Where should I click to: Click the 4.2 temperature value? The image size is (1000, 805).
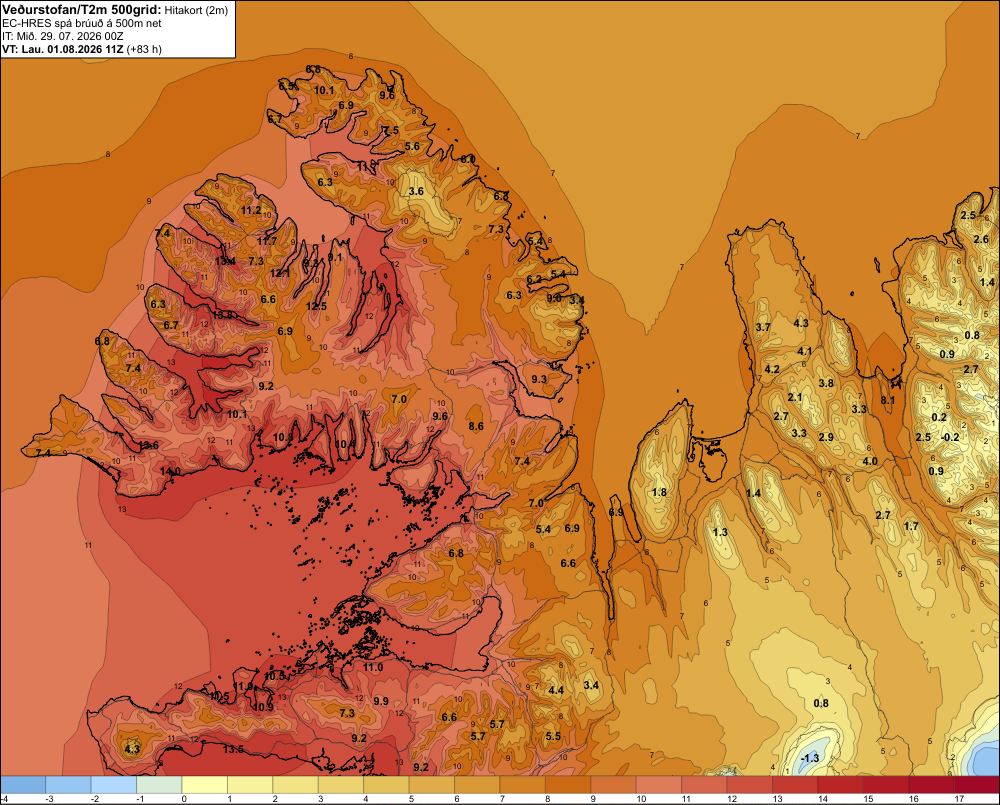772,369
